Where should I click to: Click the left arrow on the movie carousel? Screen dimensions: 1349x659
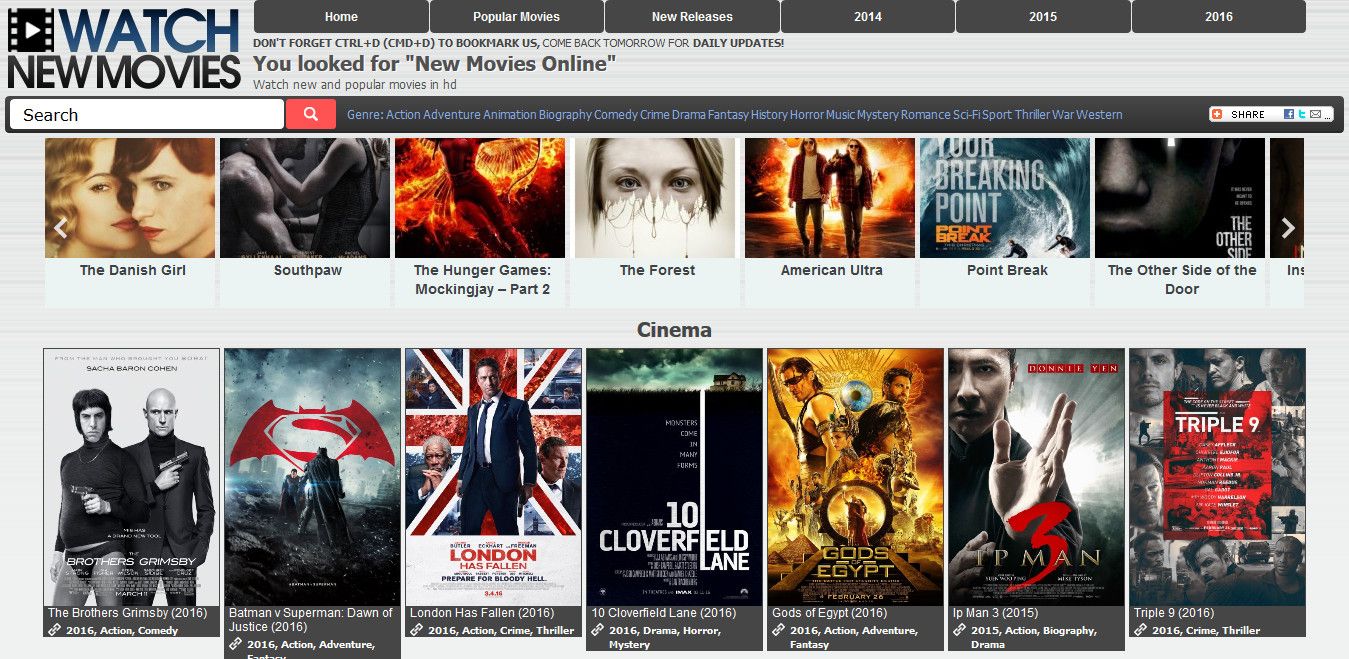[x=60, y=228]
